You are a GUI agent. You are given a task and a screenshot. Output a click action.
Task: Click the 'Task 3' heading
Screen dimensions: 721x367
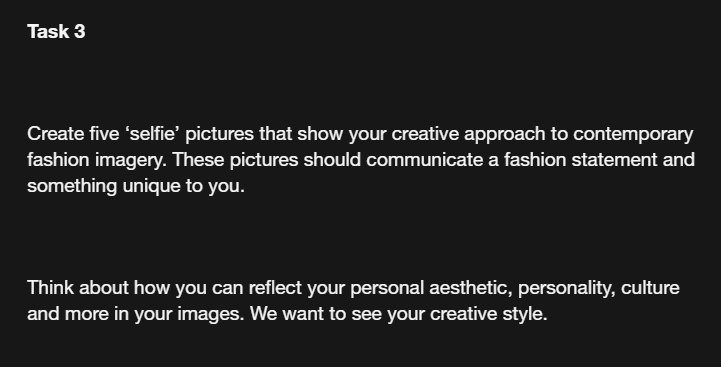pyautogui.click(x=56, y=32)
